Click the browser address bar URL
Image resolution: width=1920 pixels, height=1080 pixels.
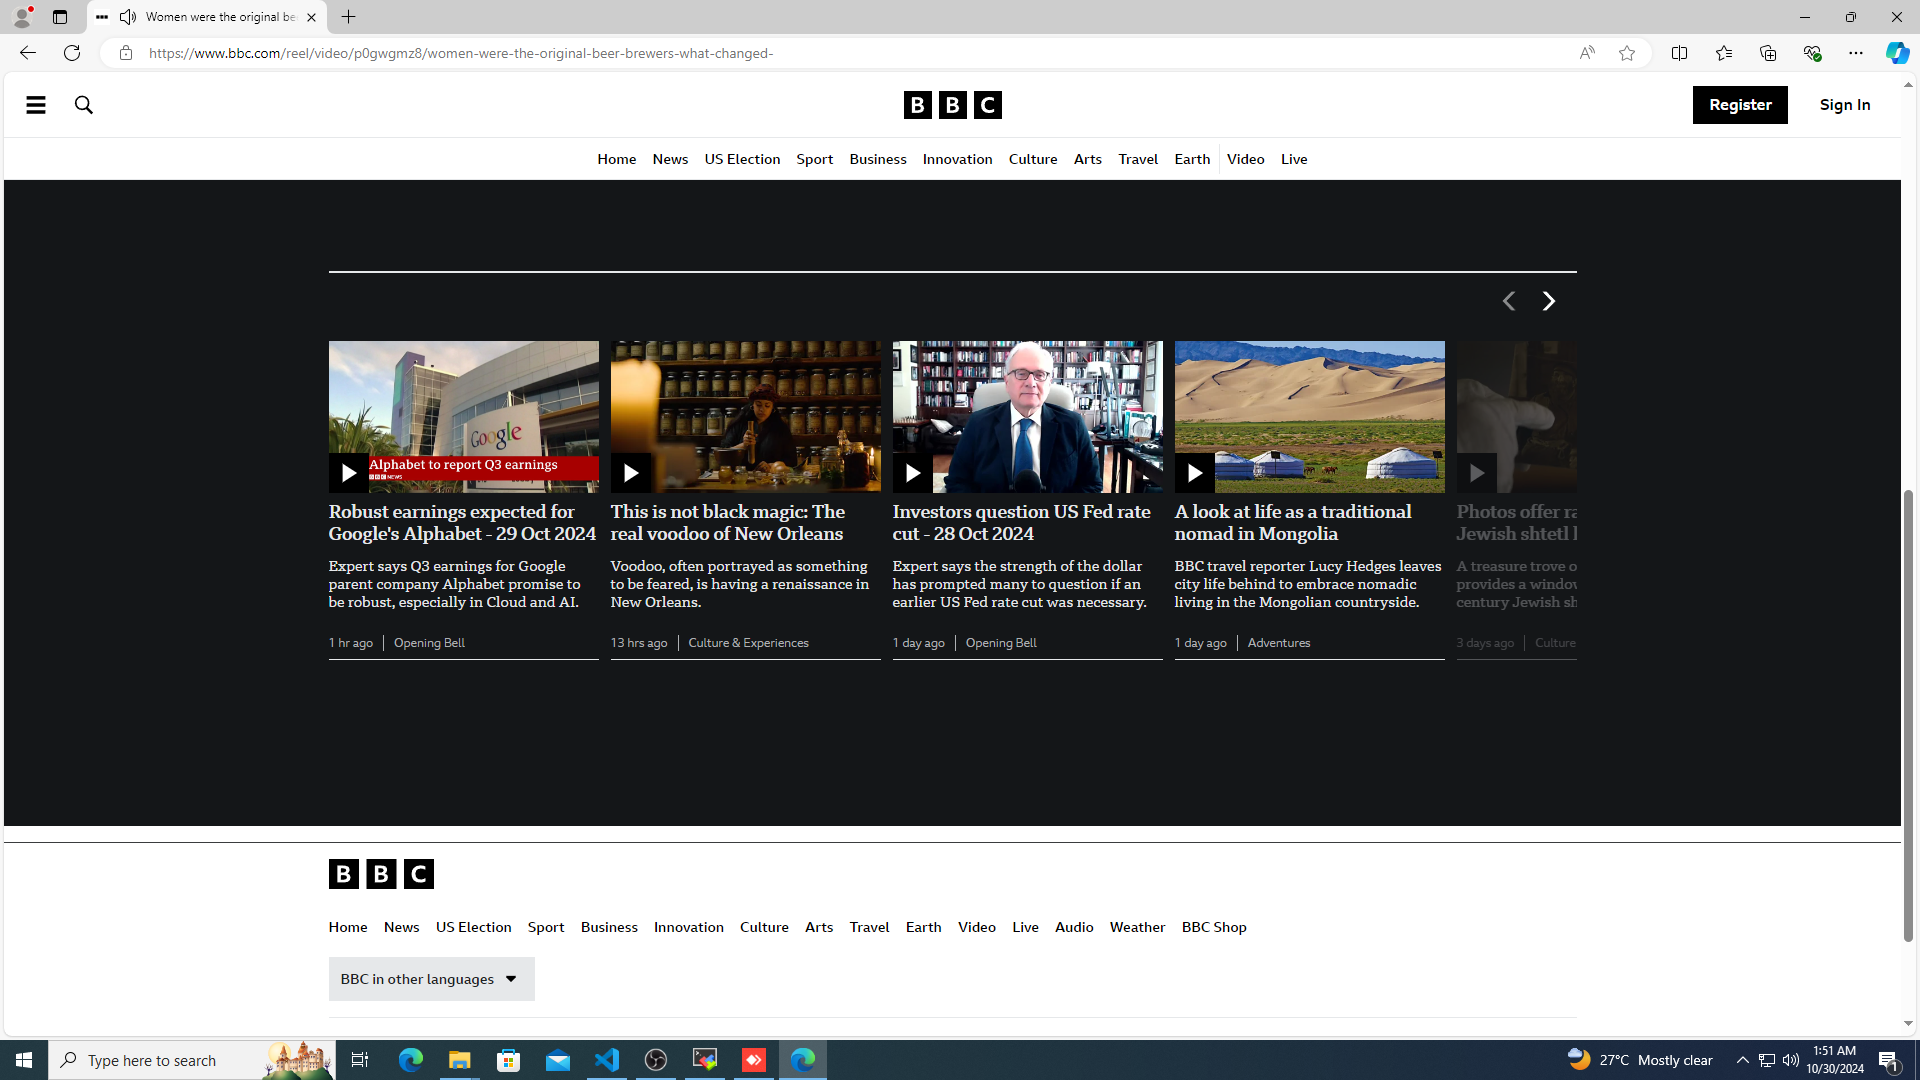tap(461, 53)
